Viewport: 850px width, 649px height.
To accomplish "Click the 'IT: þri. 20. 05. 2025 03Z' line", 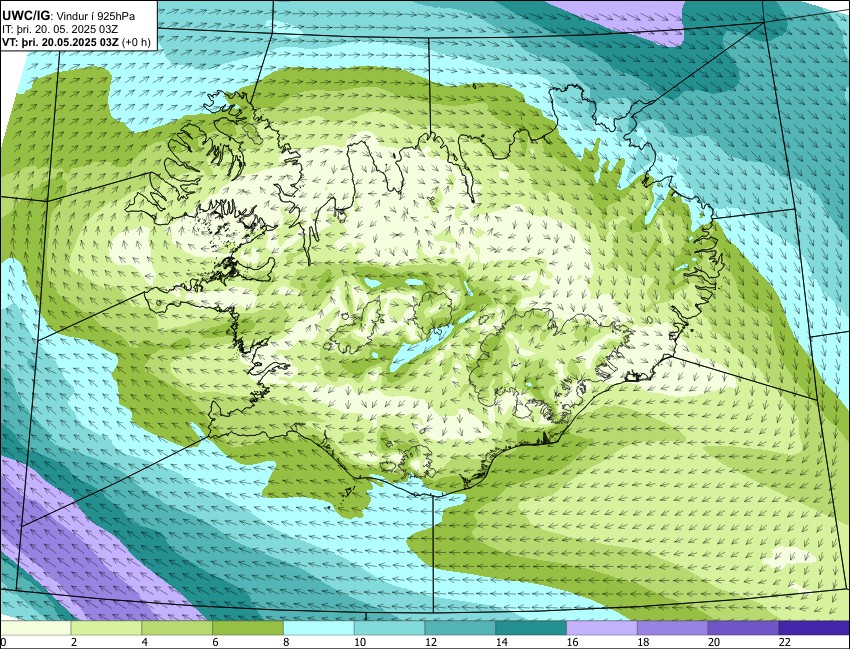I will [60, 29].
